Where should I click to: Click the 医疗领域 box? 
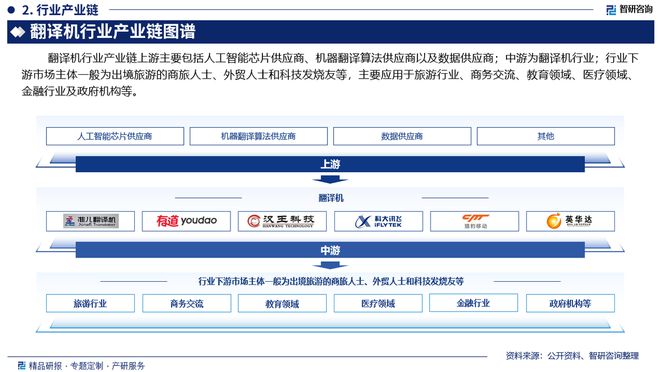coord(378,303)
